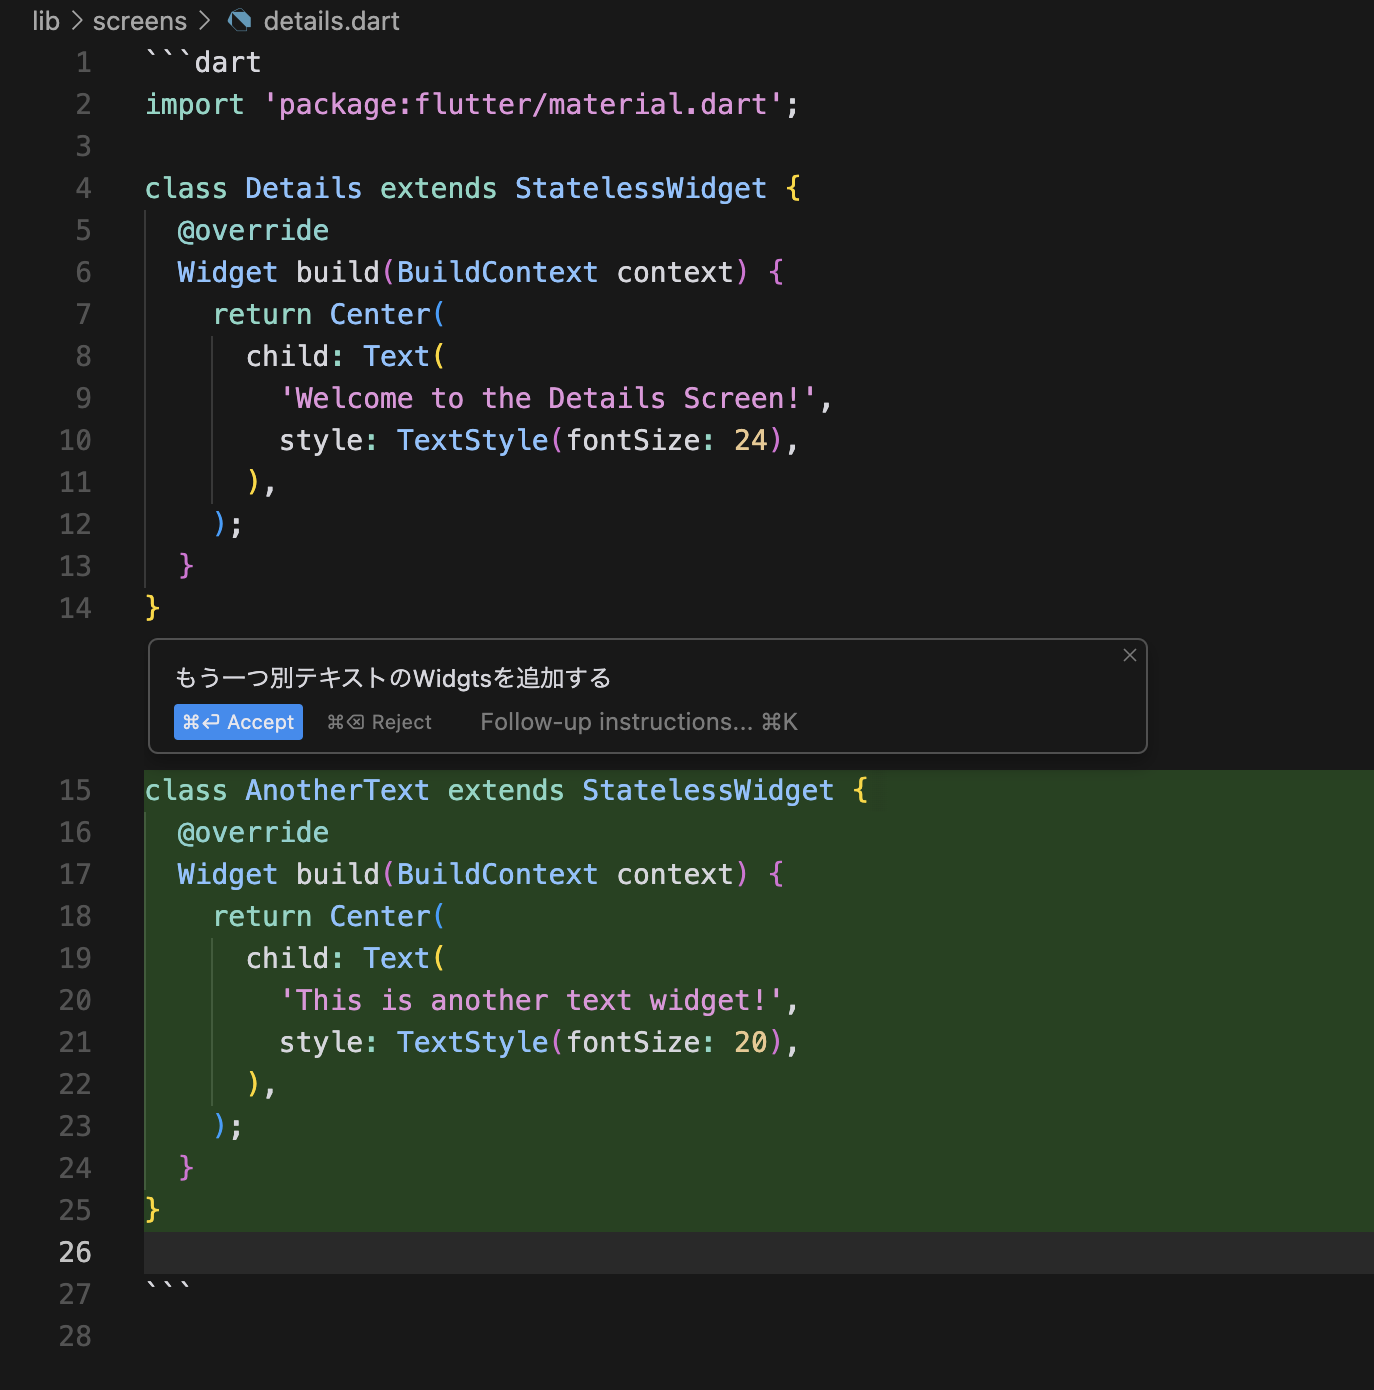Image resolution: width=1374 pixels, height=1390 pixels.
Task: Click the 'Welcome to the Details Screen!' string
Action: pos(548,399)
